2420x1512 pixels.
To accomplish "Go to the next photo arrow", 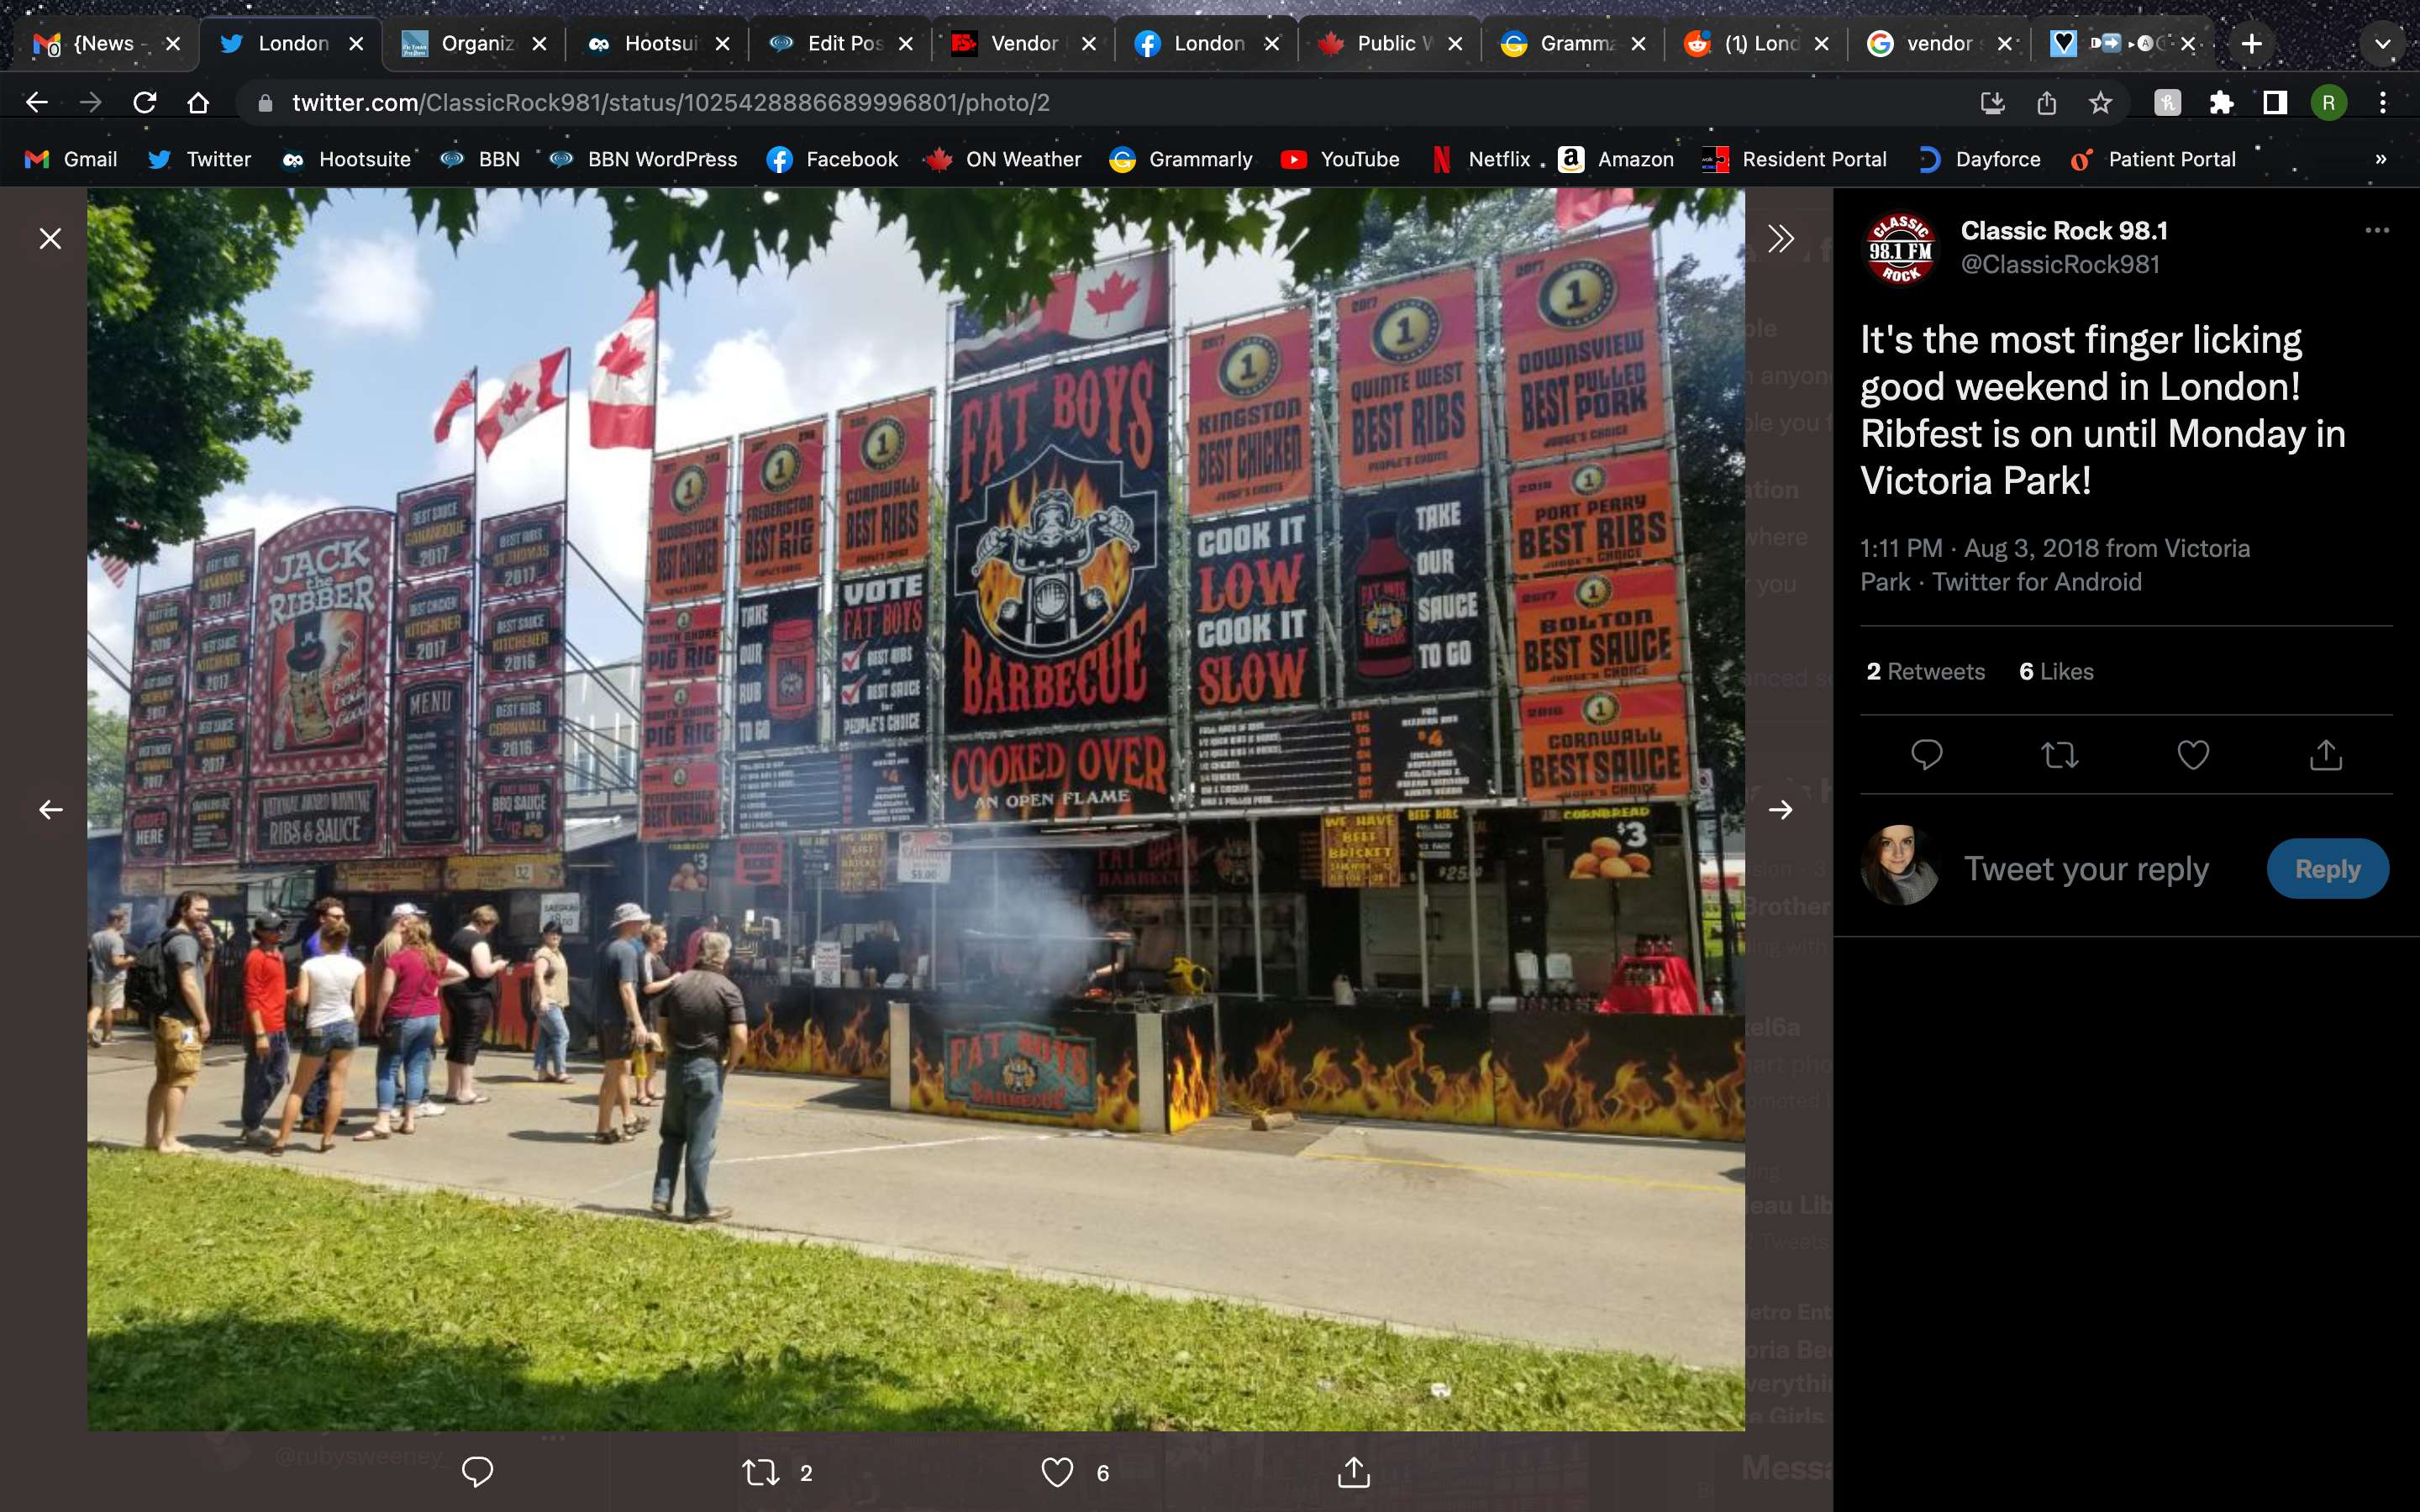I will 1780,809.
